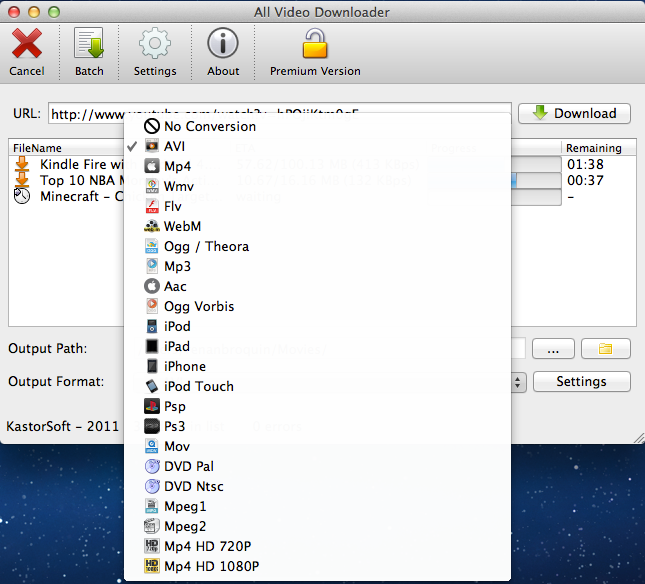The width and height of the screenshot is (645, 584).
Task: Click the Aac apple icon
Action: coord(152,286)
